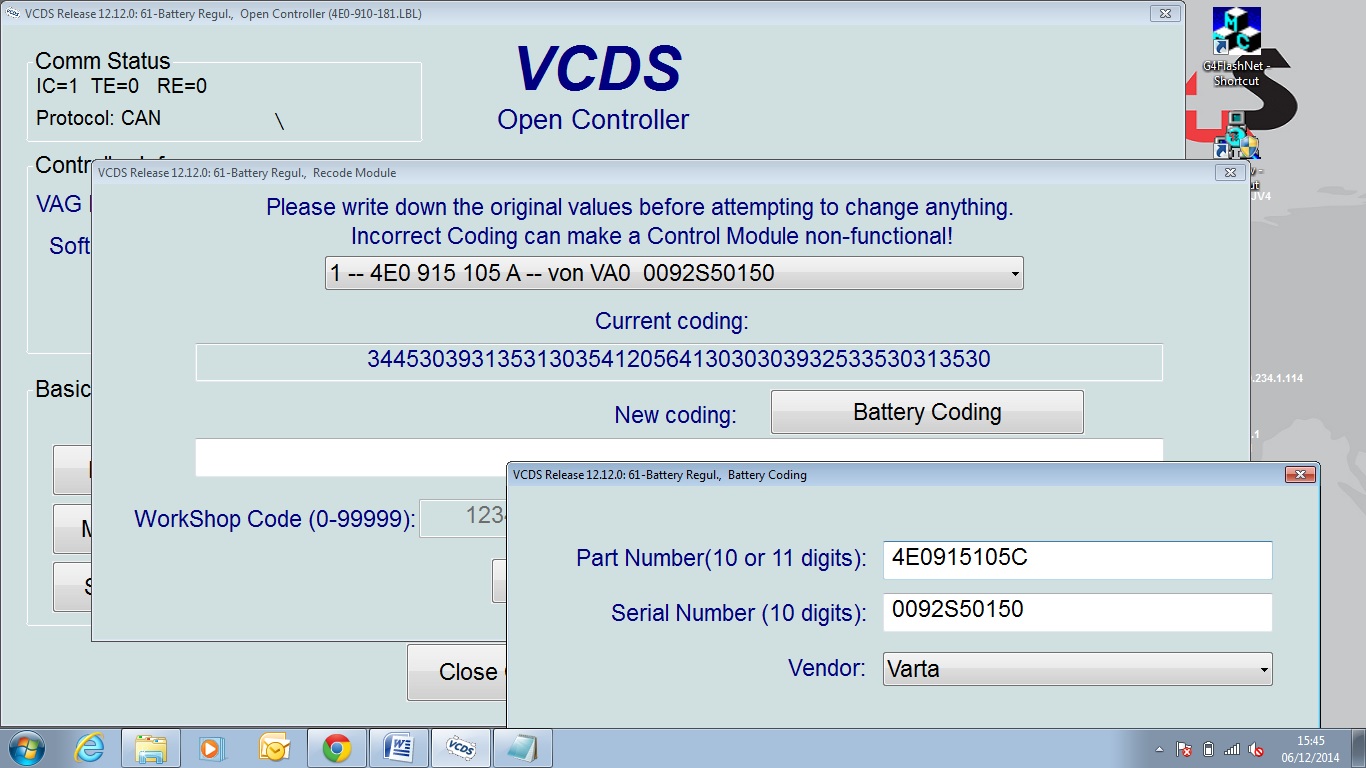1366x768 pixels.
Task: Click the 'Please write down the original values' line
Action: click(x=639, y=208)
